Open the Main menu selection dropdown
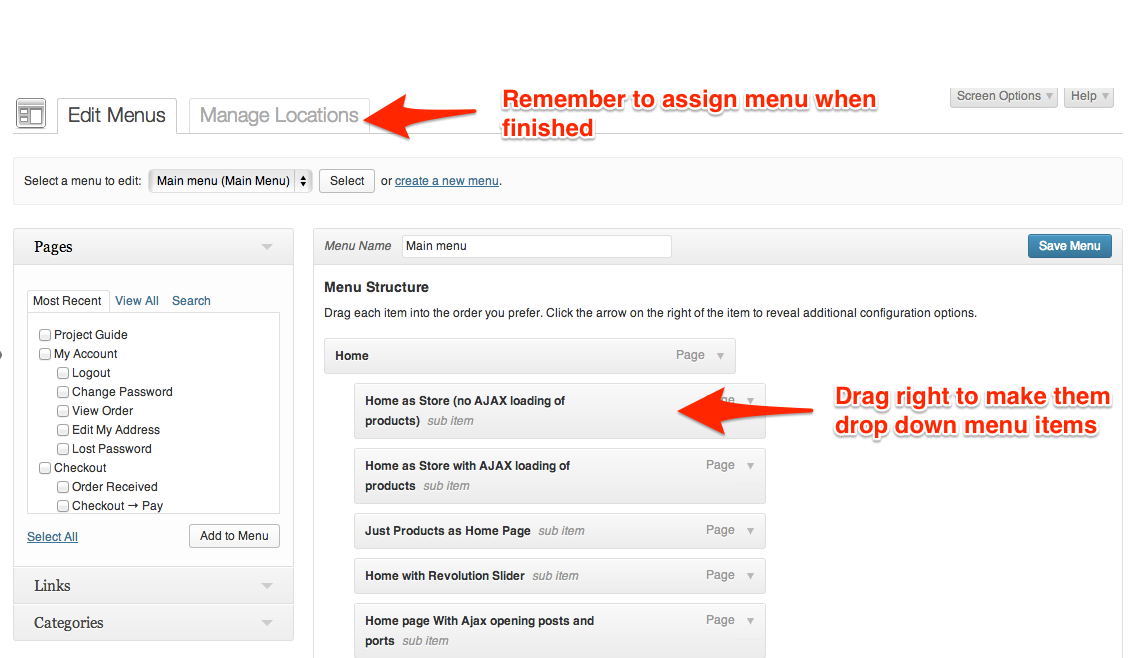1136x658 pixels. (230, 181)
